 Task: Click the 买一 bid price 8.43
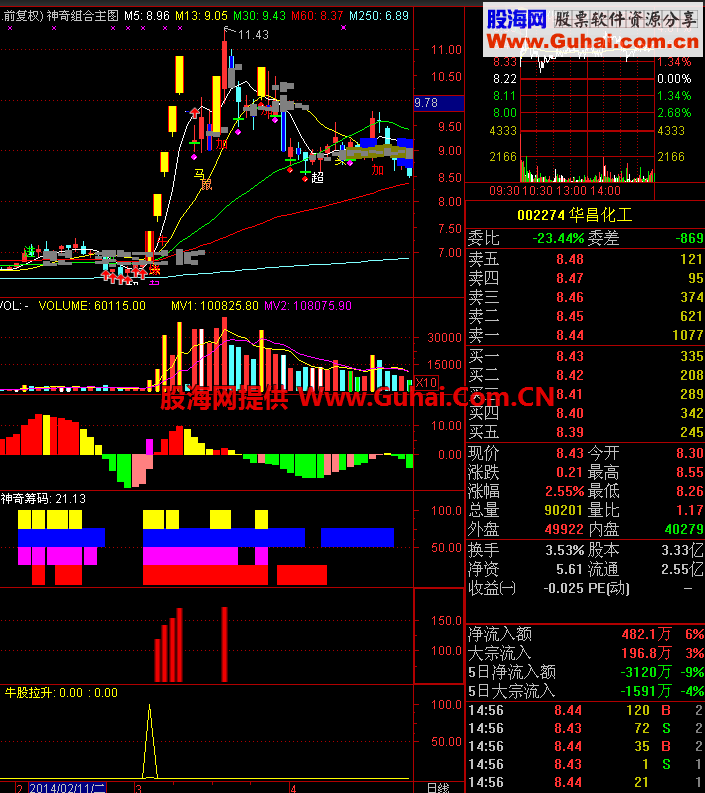tap(570, 357)
